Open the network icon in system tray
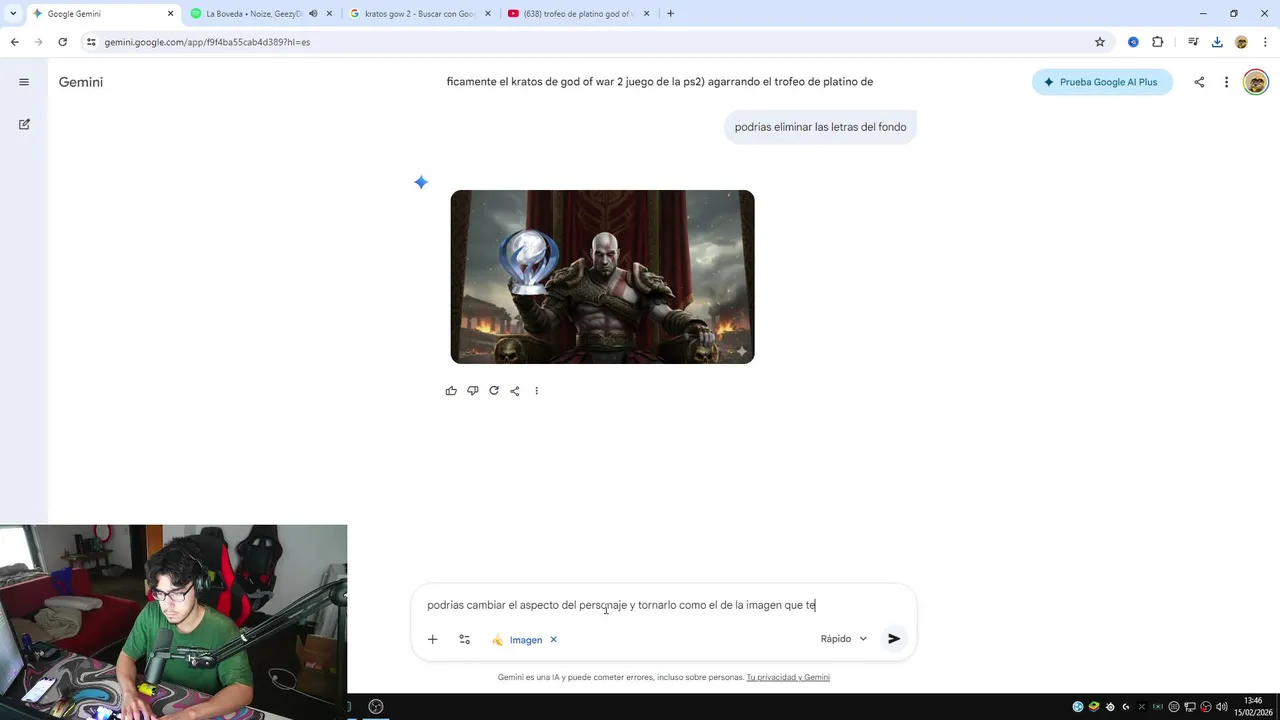This screenshot has width=1280, height=720. point(1190,707)
